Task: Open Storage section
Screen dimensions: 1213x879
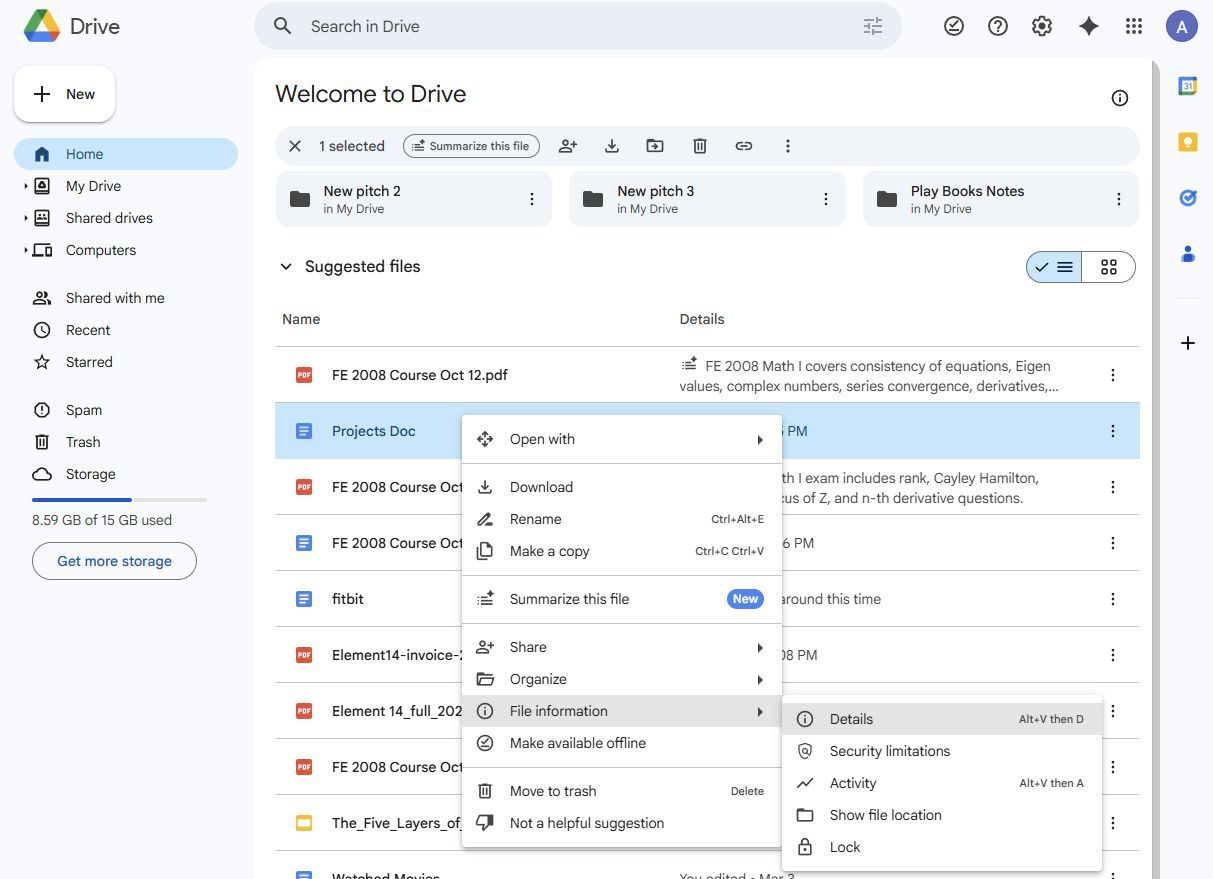Action: 126,474
